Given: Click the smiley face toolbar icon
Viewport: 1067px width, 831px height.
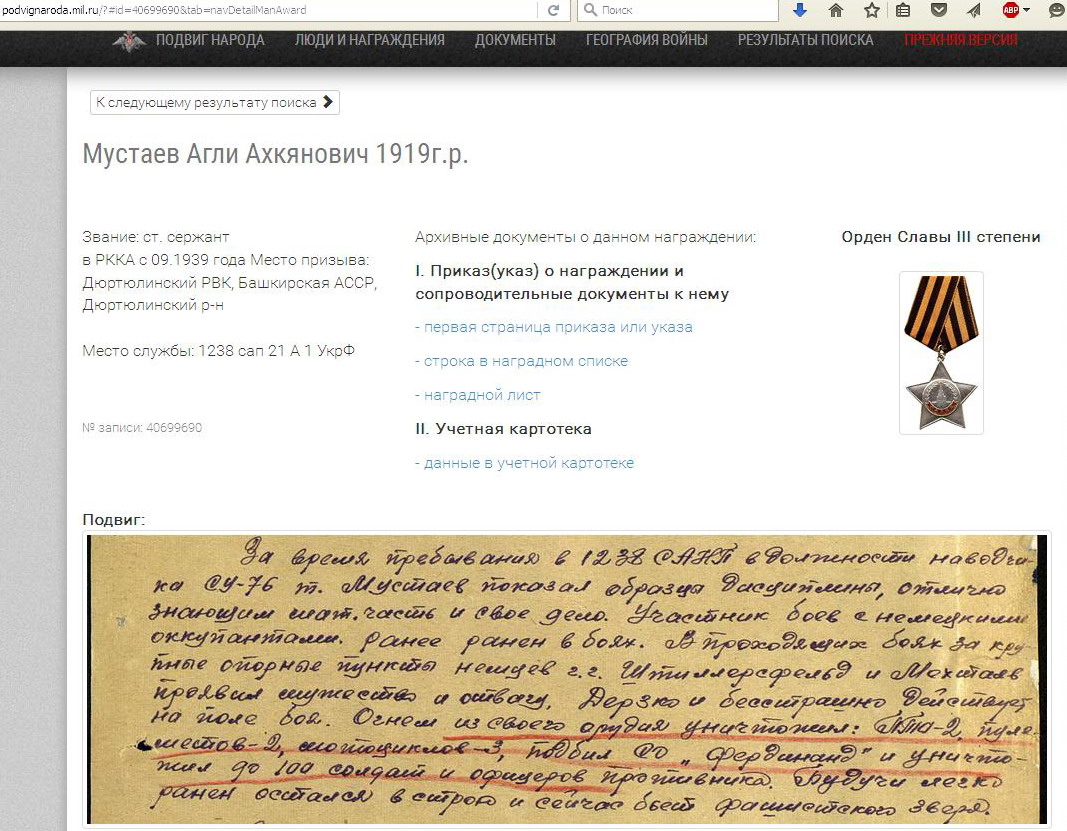Looking at the screenshot, I should coord(1056,10).
